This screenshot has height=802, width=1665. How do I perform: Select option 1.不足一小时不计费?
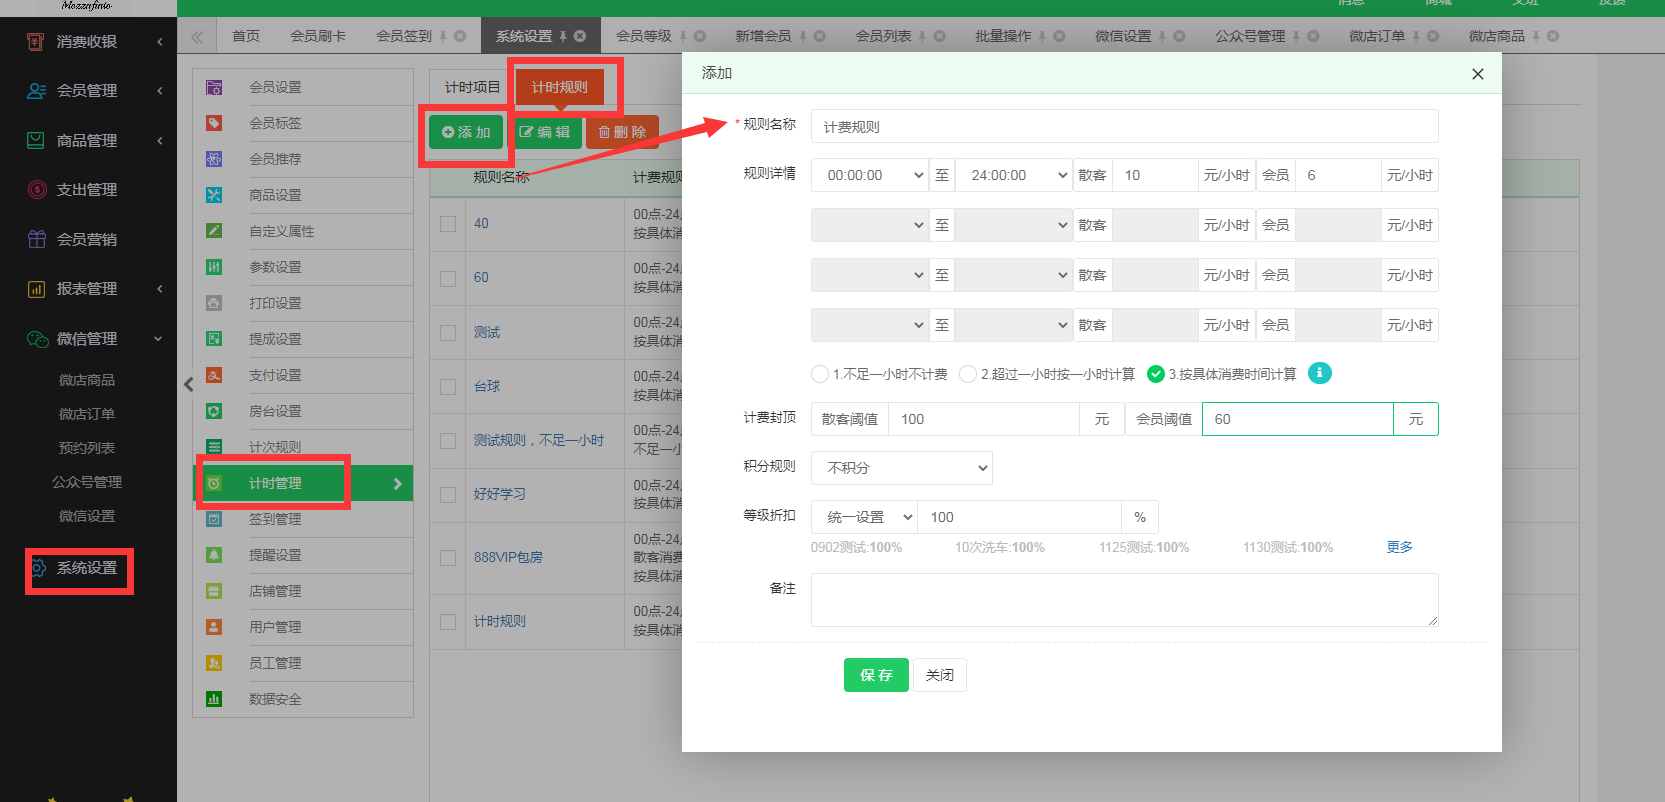820,374
